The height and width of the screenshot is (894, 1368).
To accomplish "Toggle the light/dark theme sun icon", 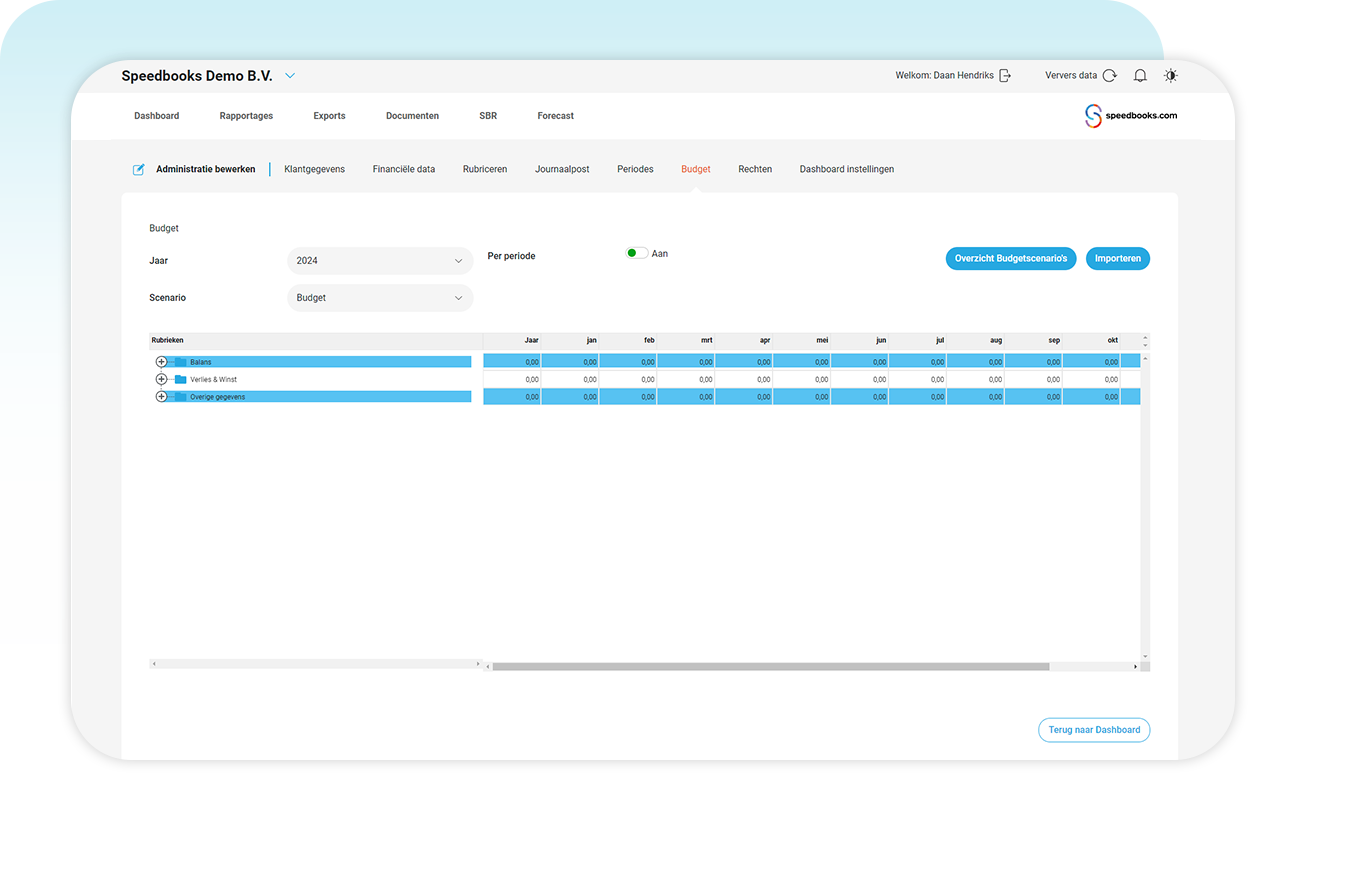I will point(1171,76).
